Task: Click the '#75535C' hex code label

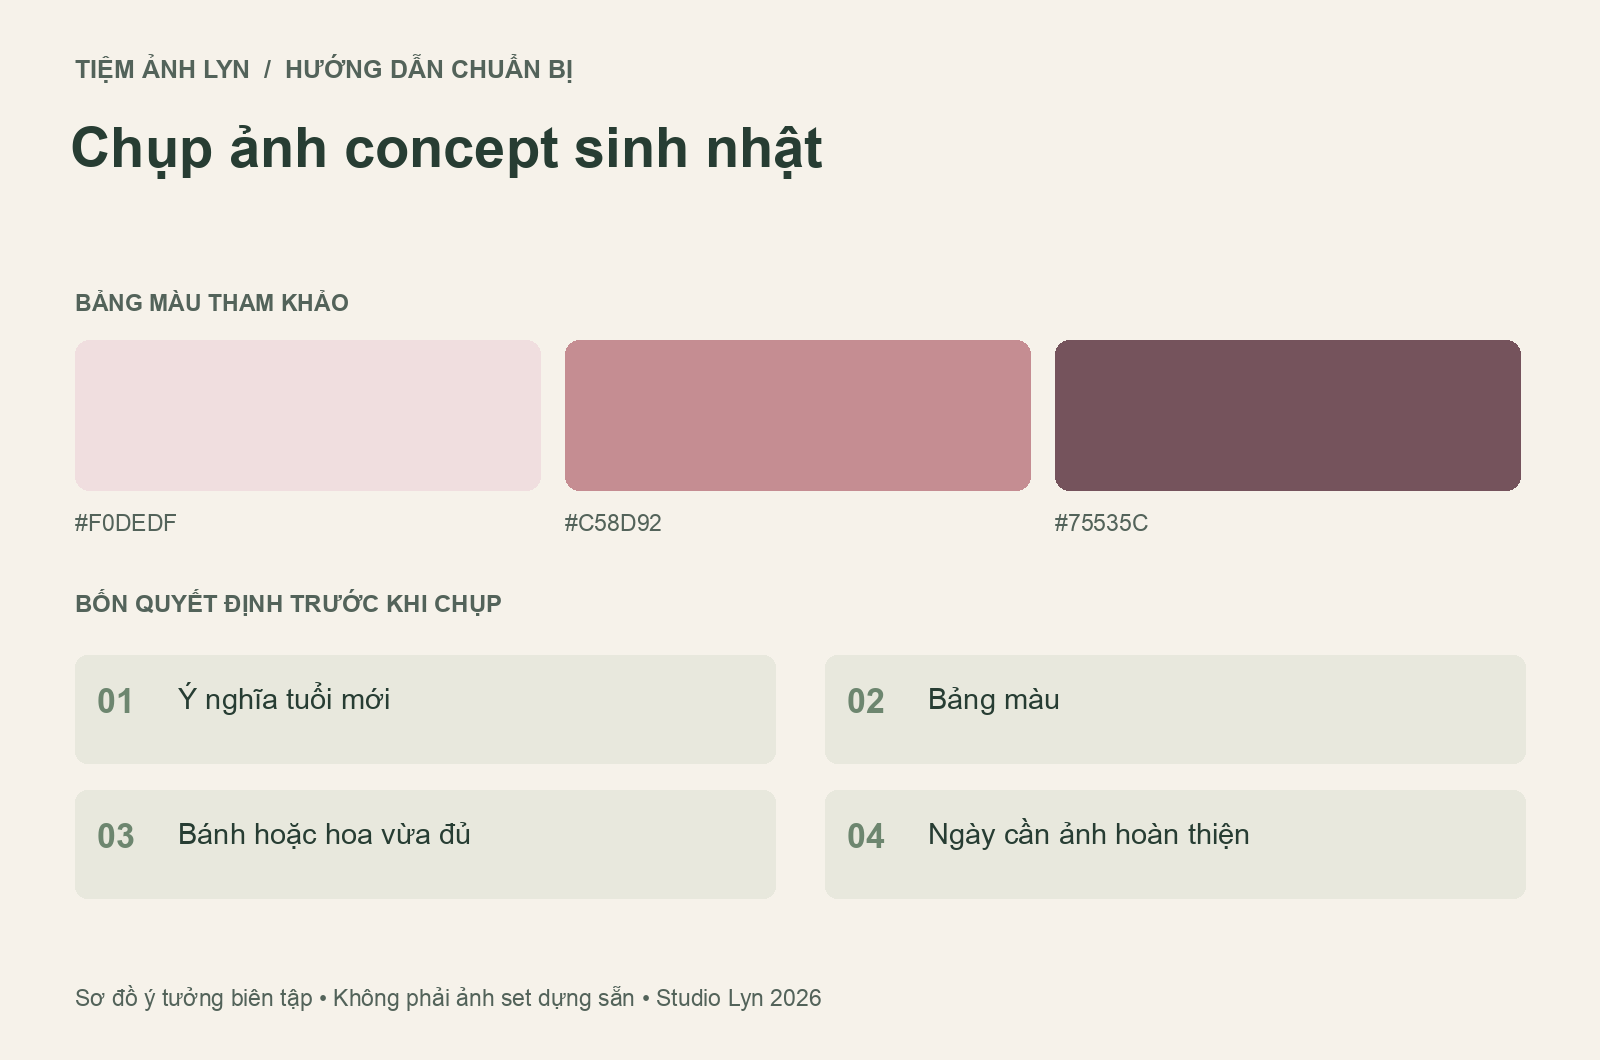Action: [x=1101, y=523]
